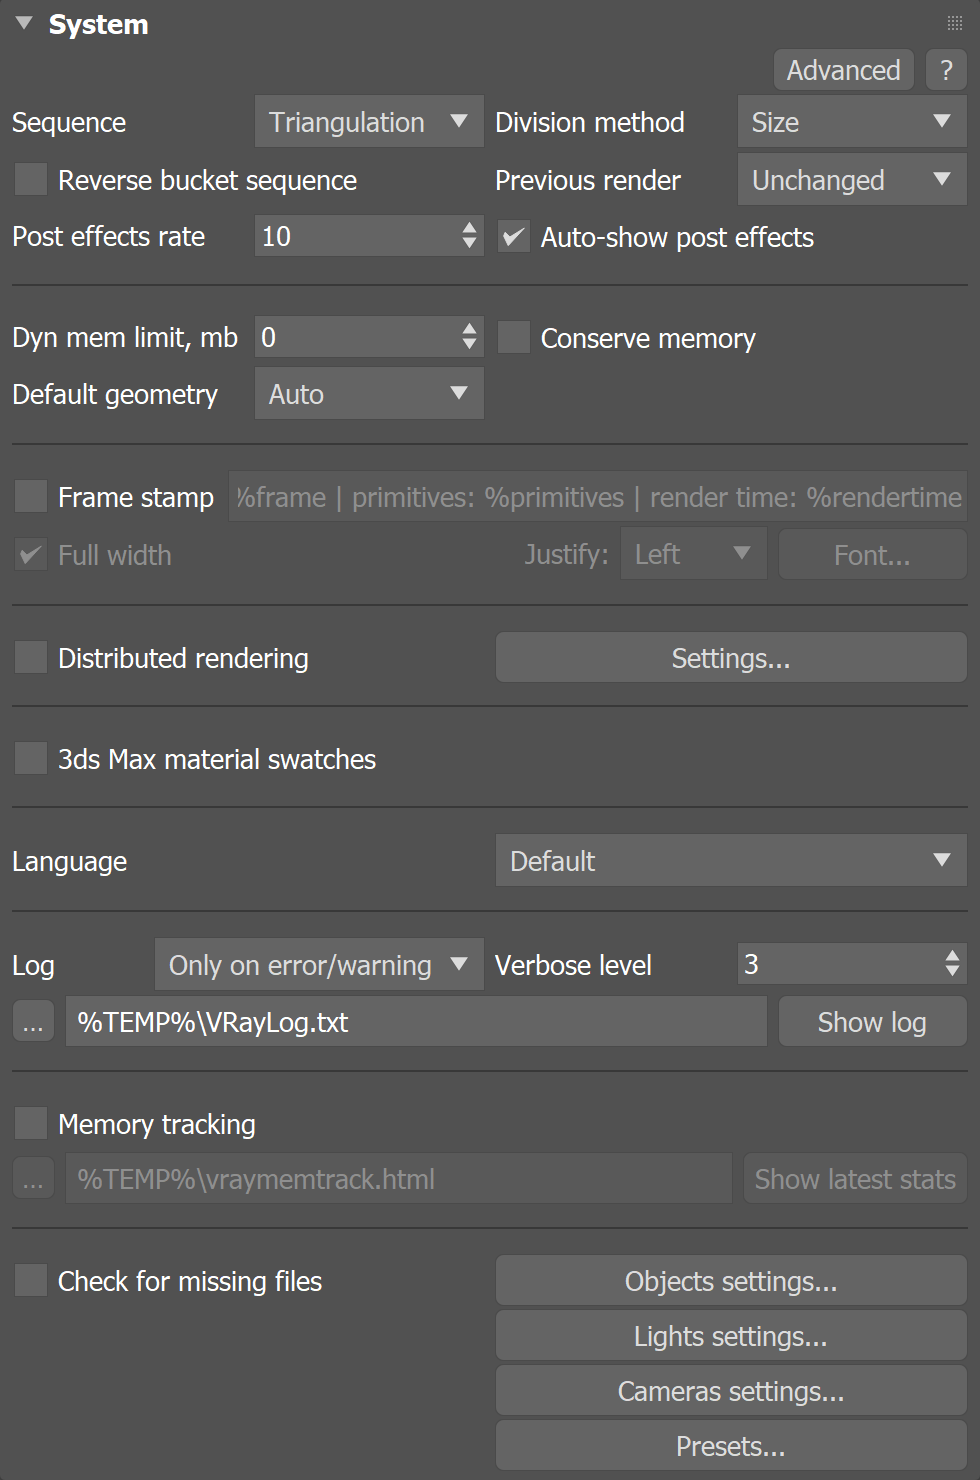Increase Post effects rate with the up spinner
980x1480 pixels.
(468, 230)
